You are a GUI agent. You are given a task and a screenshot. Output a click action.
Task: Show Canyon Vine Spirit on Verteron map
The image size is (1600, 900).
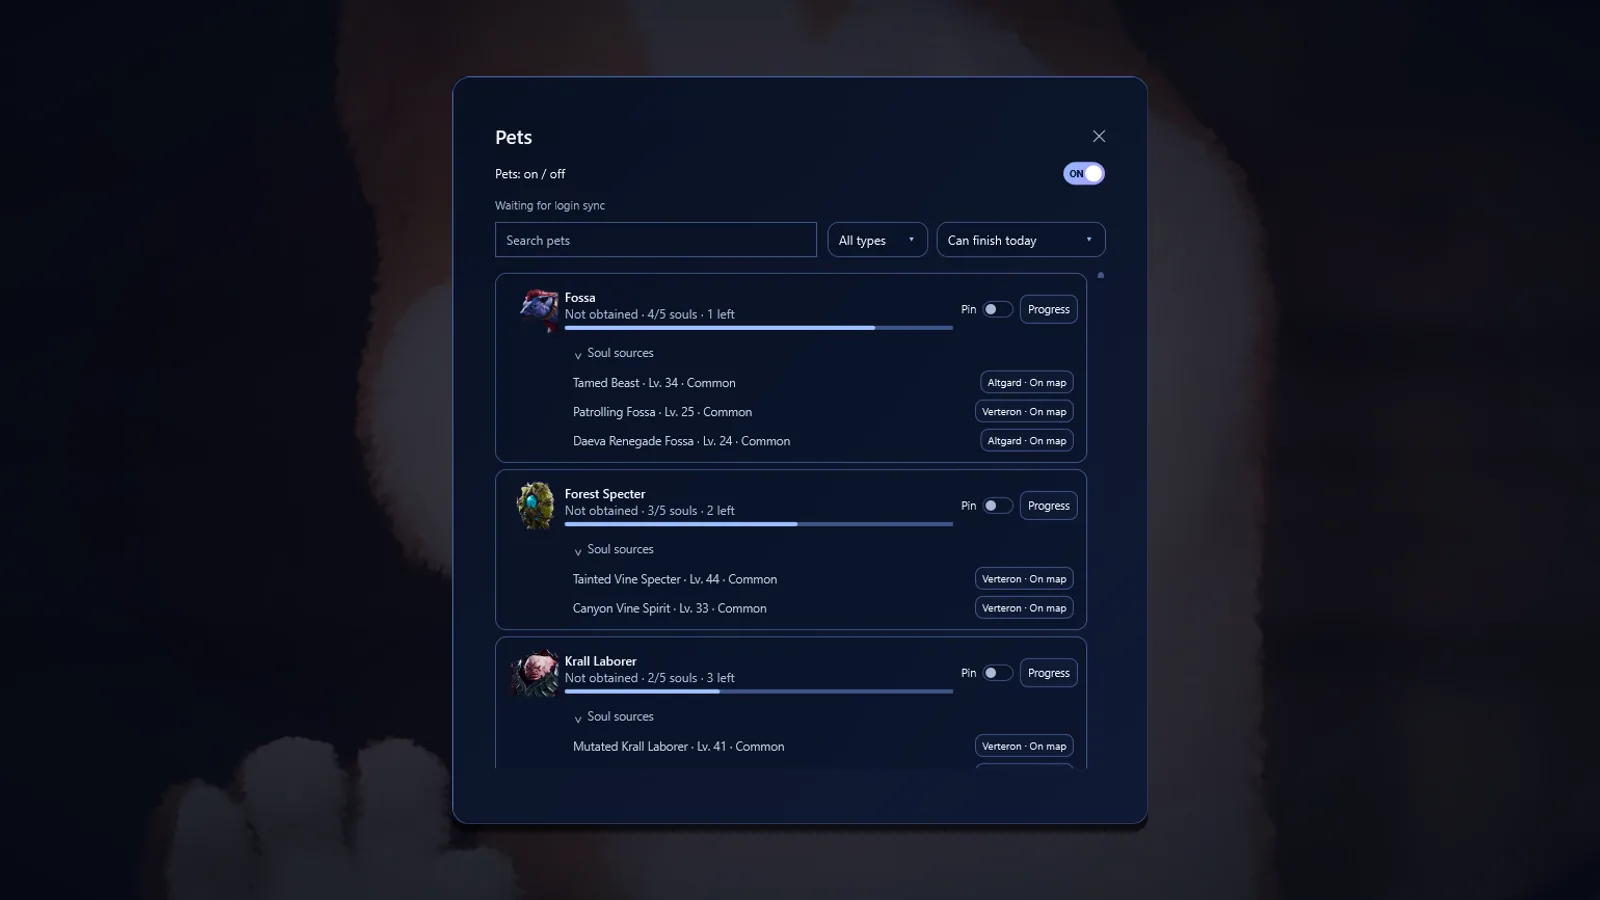click(1024, 608)
